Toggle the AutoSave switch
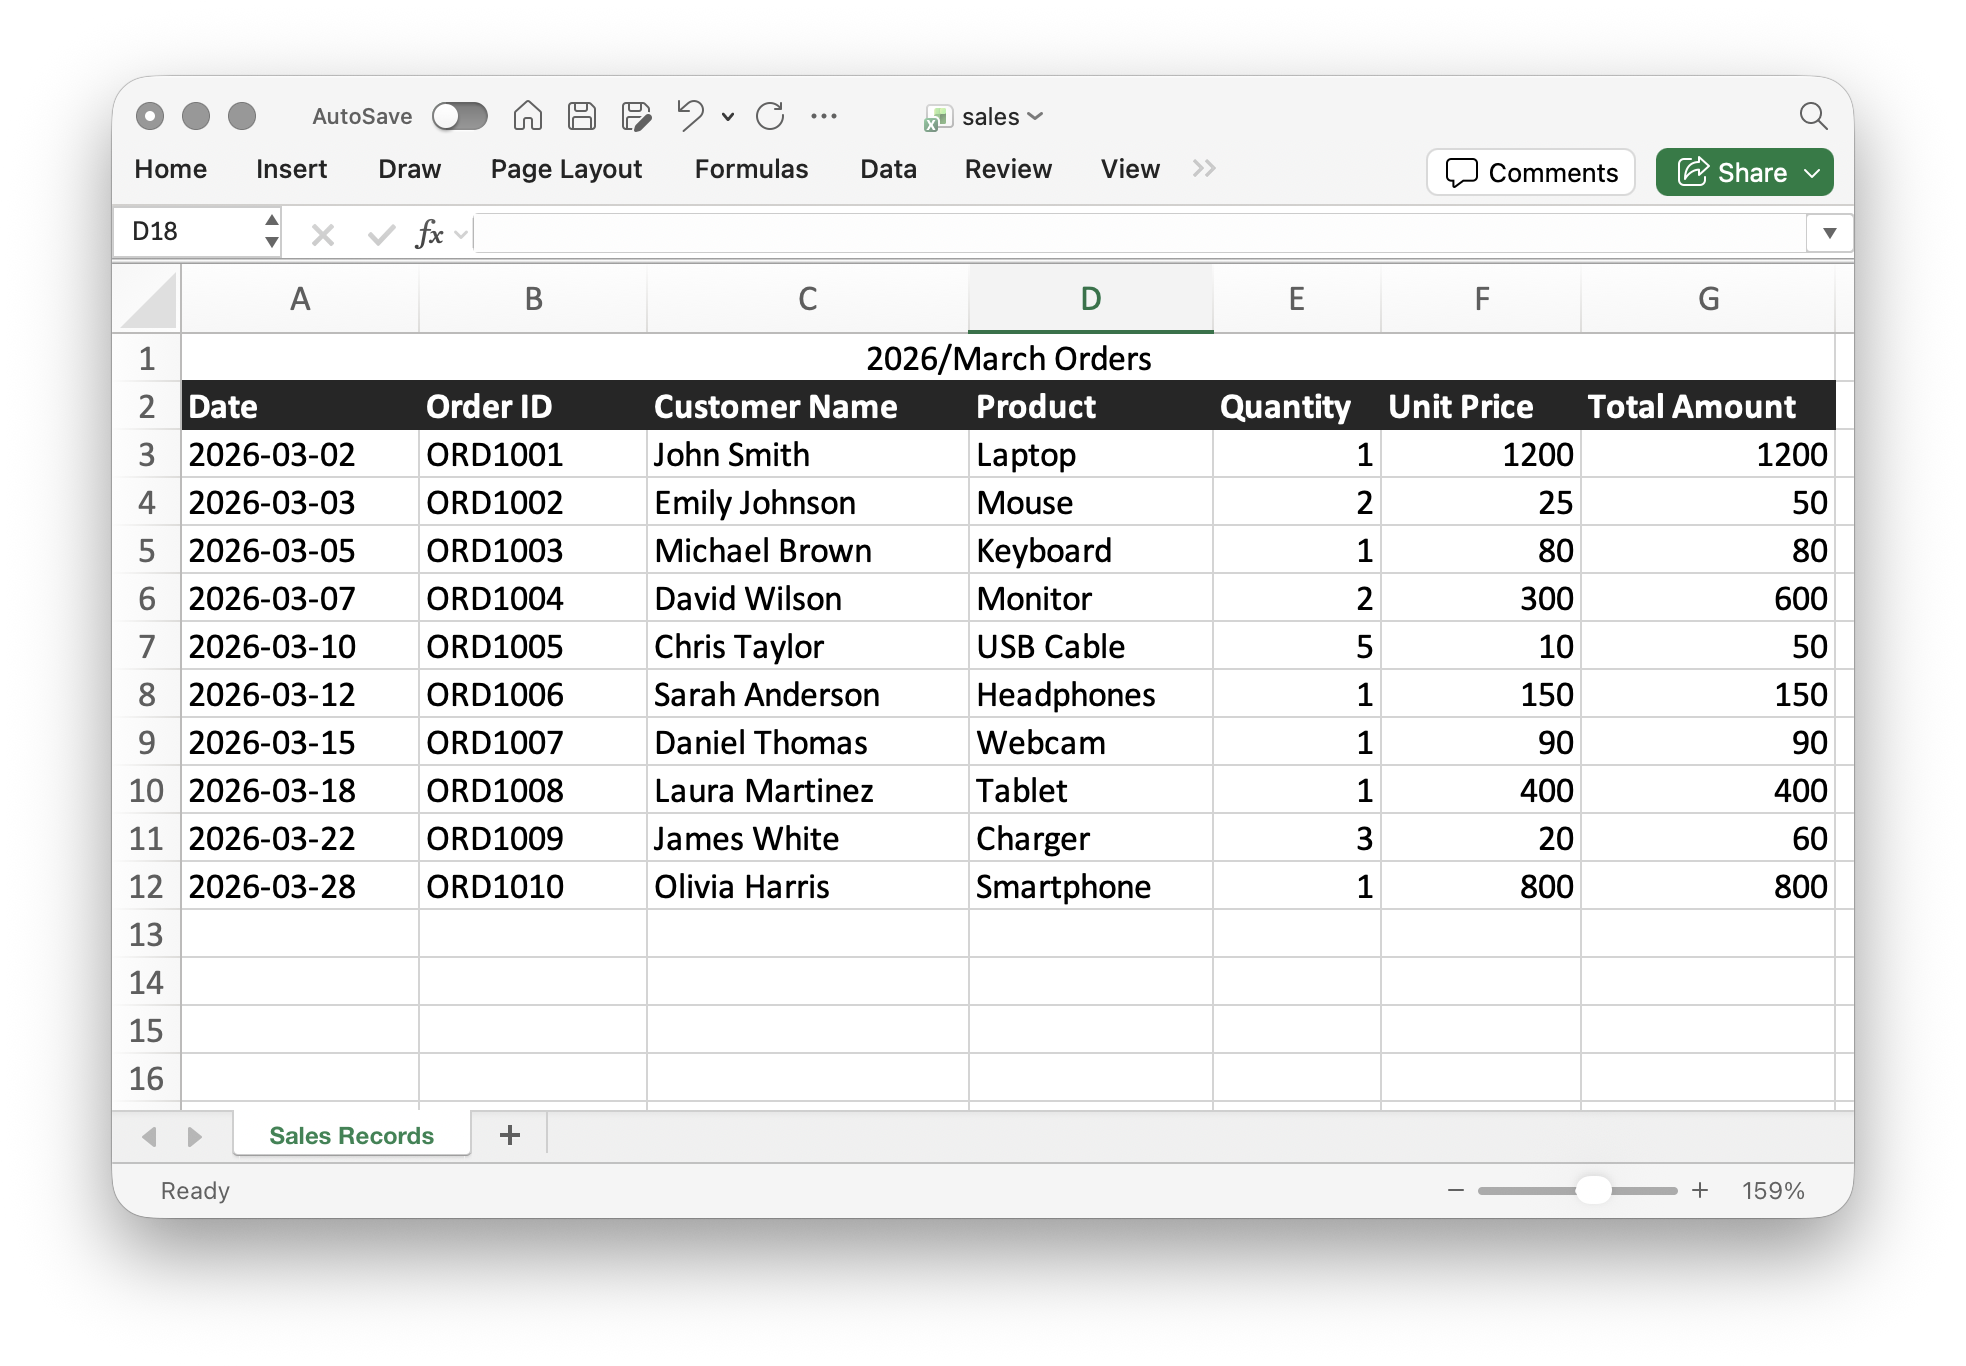Image resolution: width=1966 pixels, height=1366 pixels. coord(460,116)
